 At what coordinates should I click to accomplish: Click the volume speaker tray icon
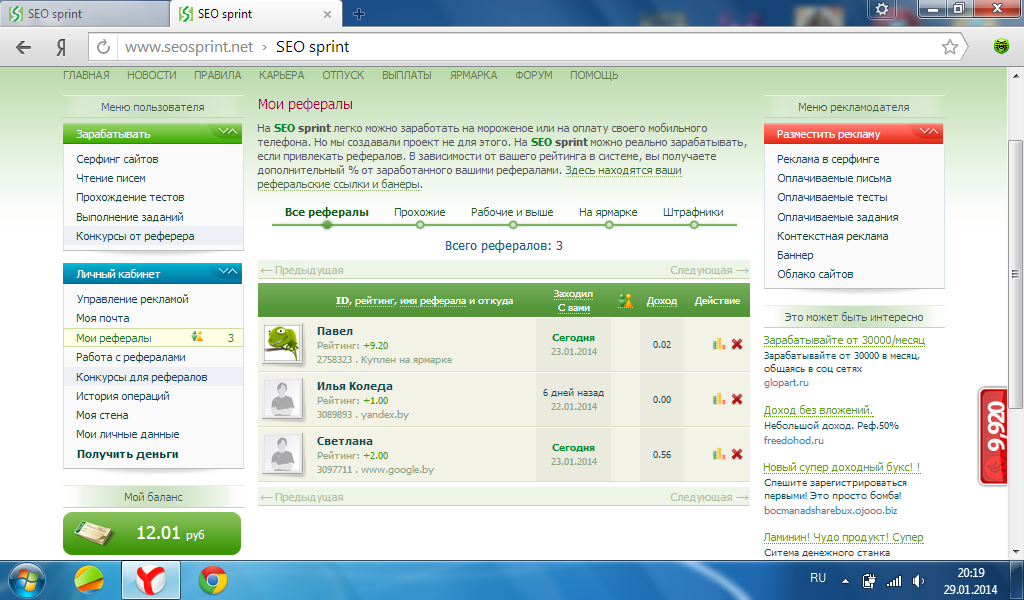918,580
